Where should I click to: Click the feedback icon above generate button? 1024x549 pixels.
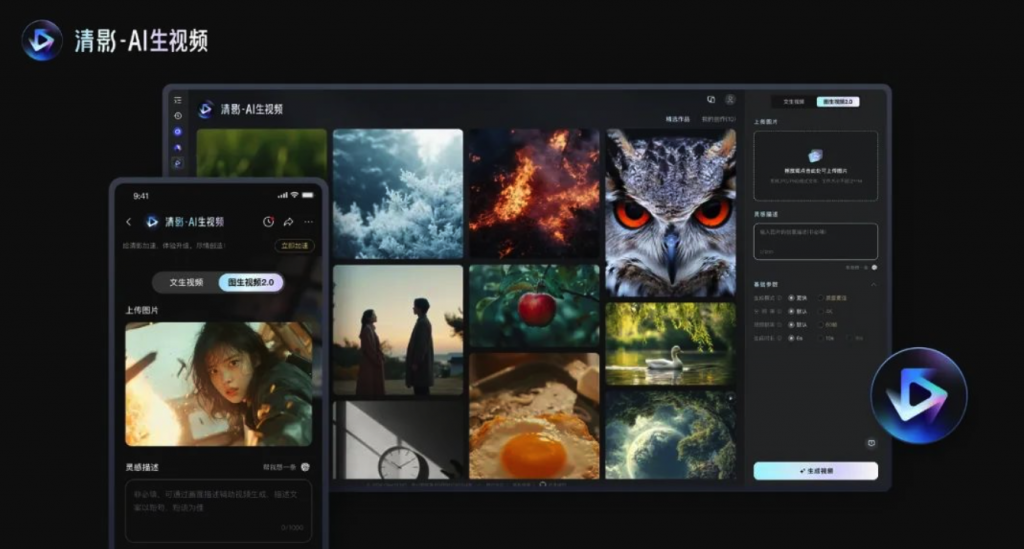(x=871, y=443)
